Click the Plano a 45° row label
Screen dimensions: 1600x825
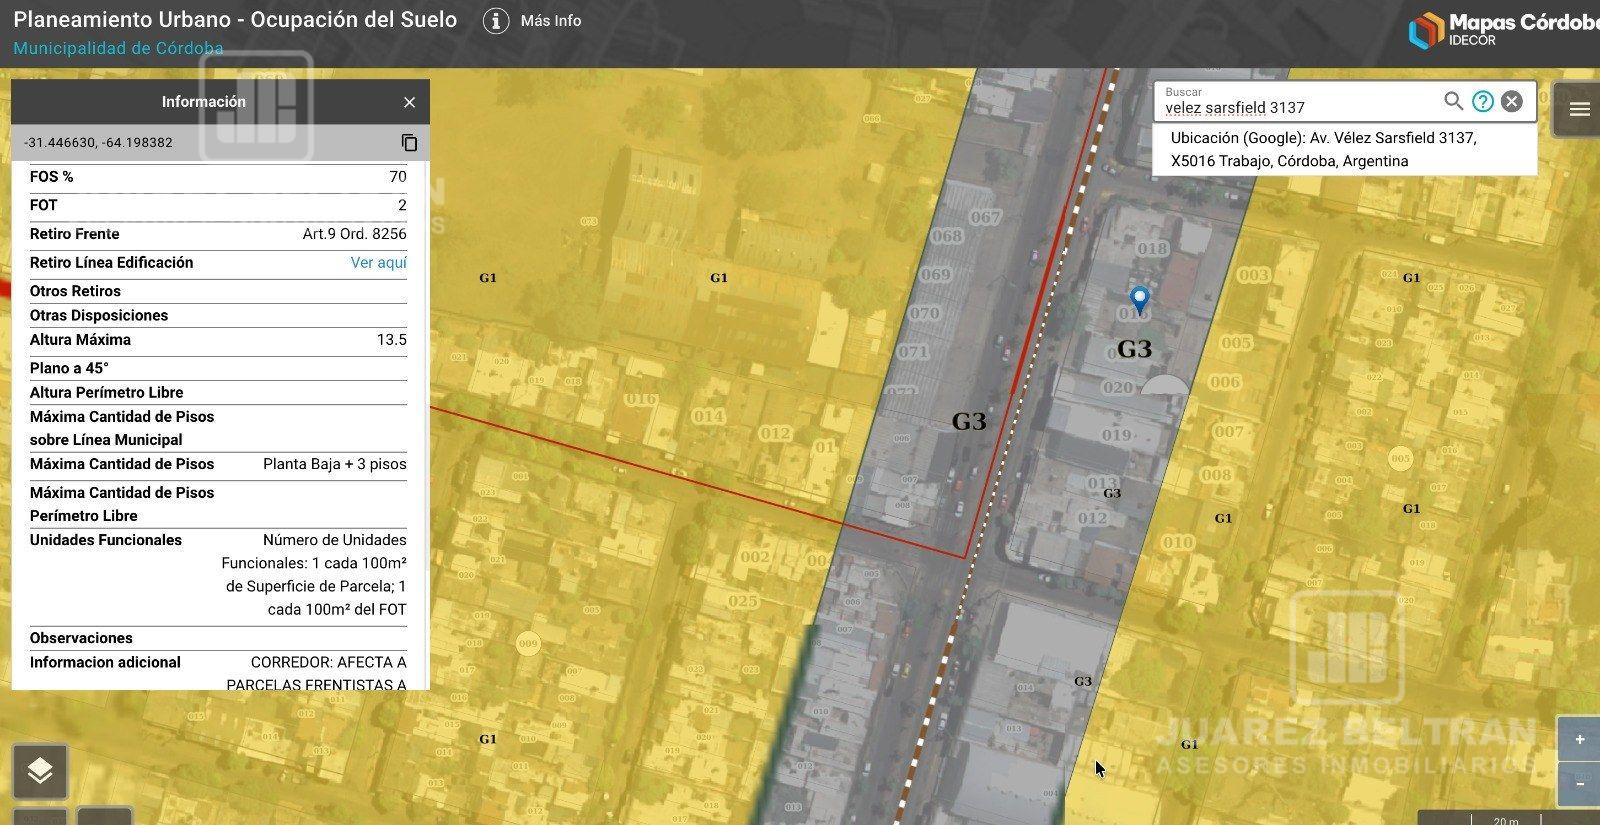point(69,368)
